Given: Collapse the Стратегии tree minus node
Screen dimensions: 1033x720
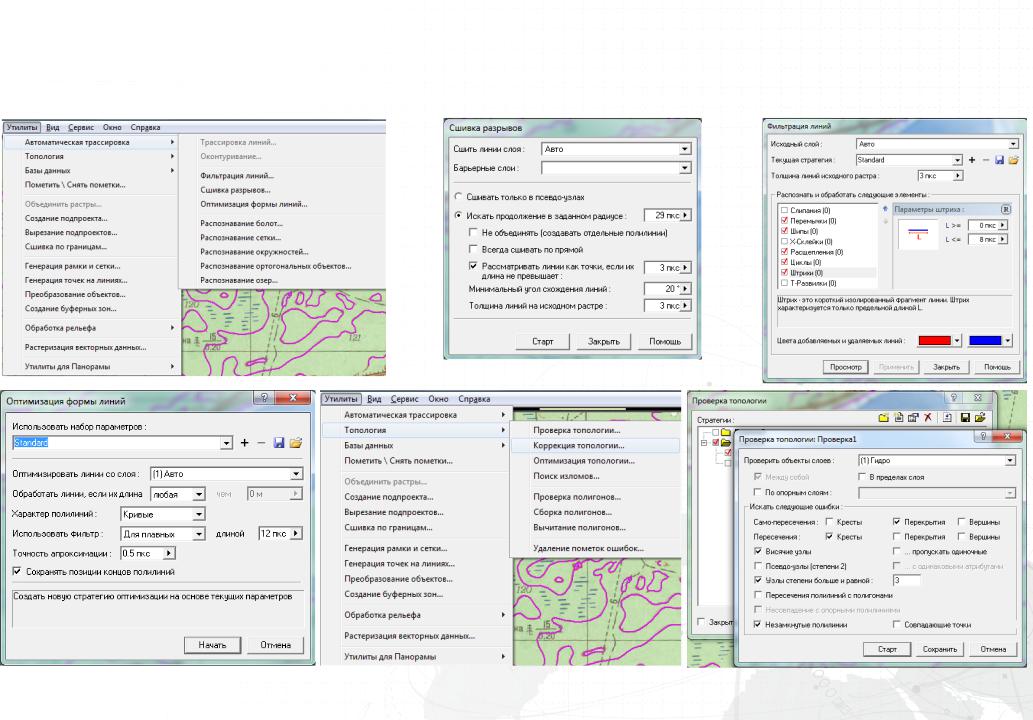Looking at the screenshot, I should tap(704, 443).
